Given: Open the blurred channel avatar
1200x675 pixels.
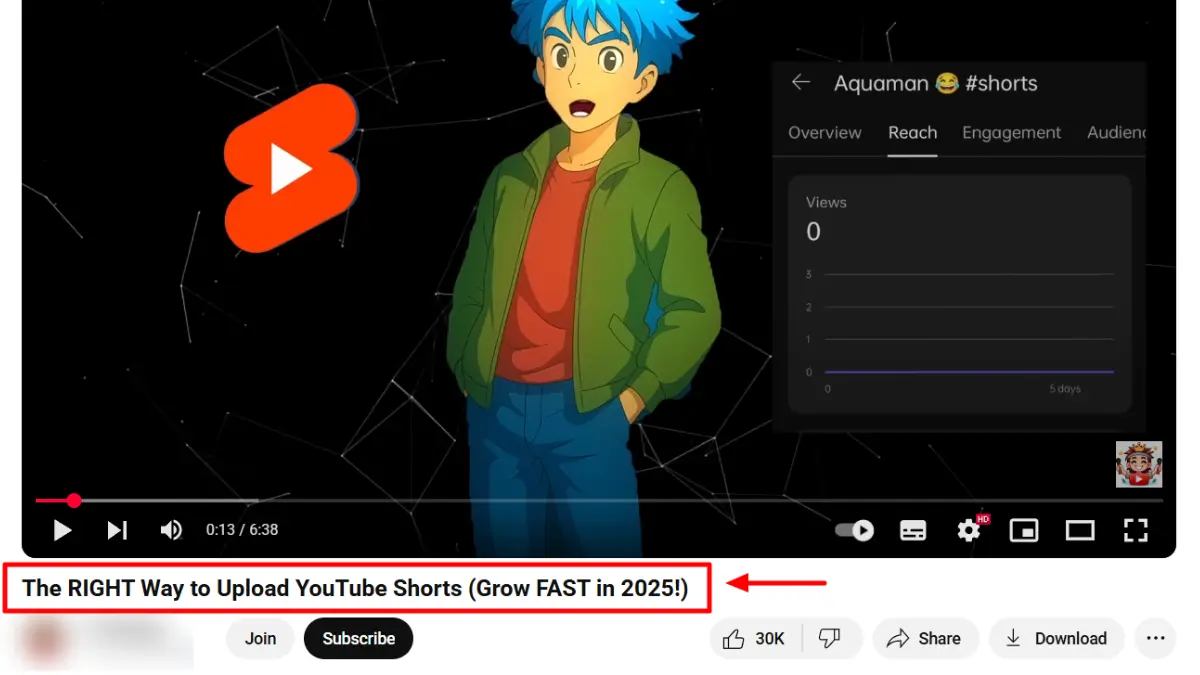Looking at the screenshot, I should click(x=43, y=641).
